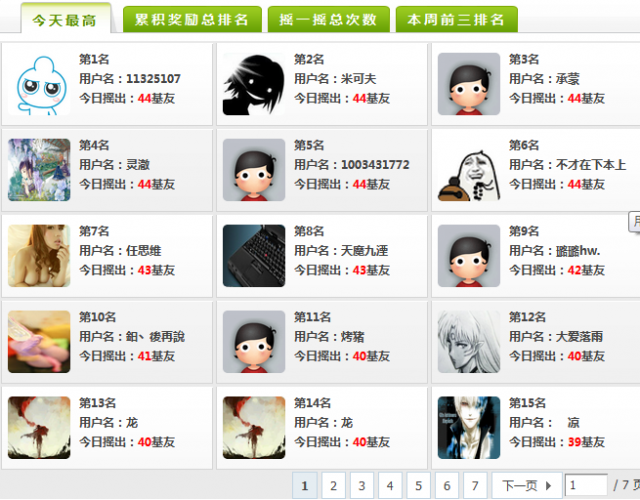Open the pale anime avatar of rank 15
The width and height of the screenshot is (640, 500).
pyautogui.click(x=469, y=428)
